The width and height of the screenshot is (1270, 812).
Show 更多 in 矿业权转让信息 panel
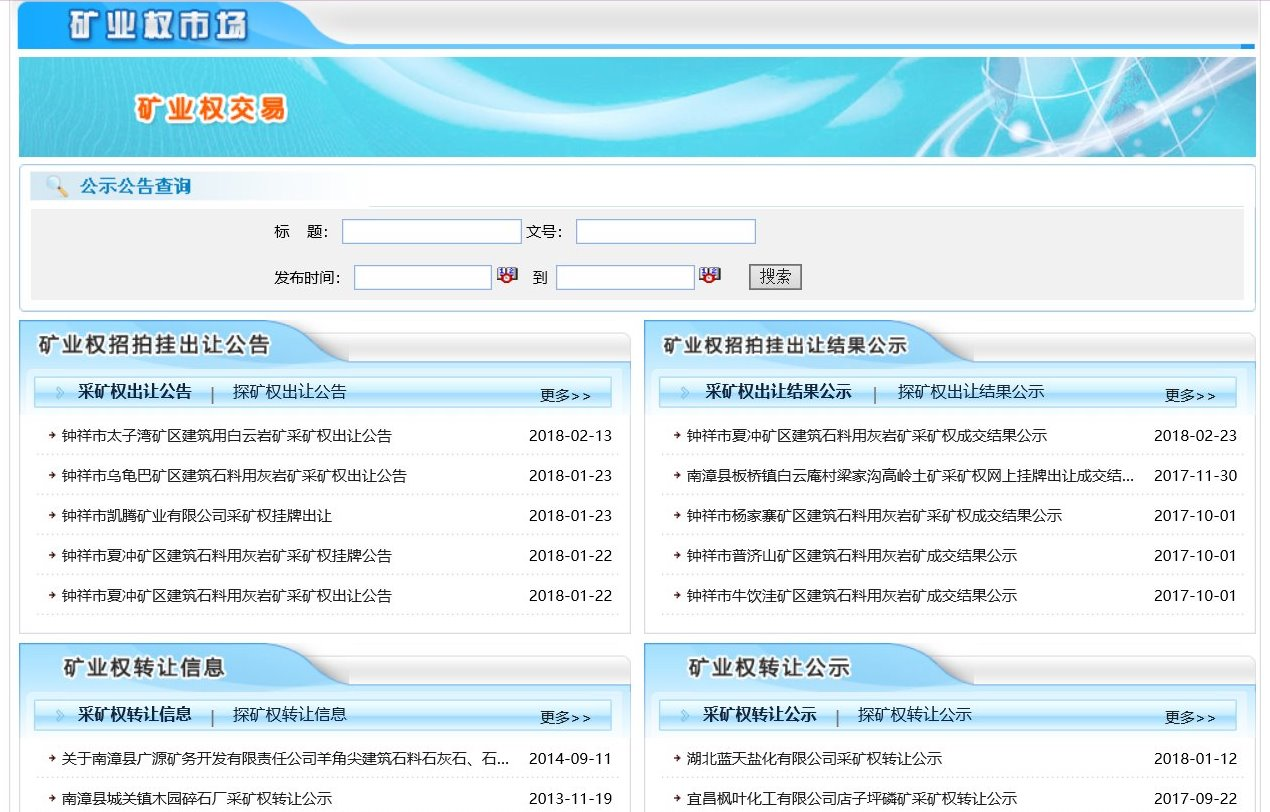(x=565, y=717)
